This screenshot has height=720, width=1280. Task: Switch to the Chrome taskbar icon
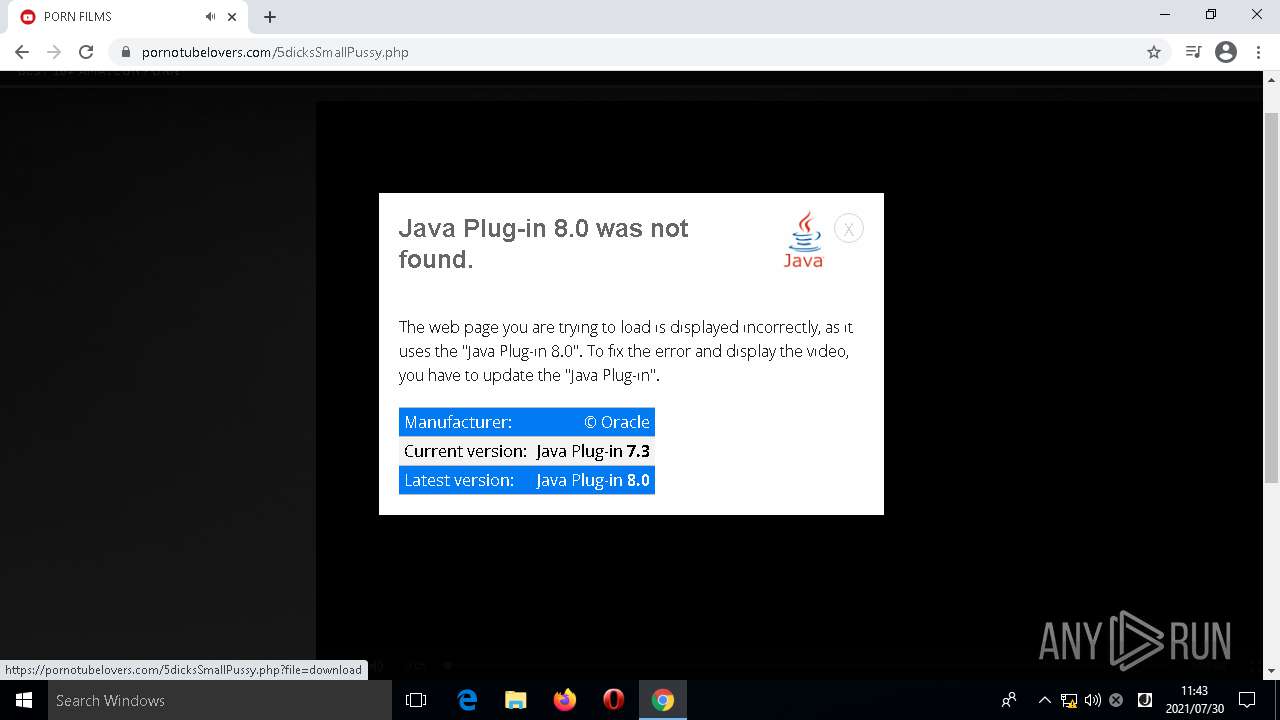(663, 700)
